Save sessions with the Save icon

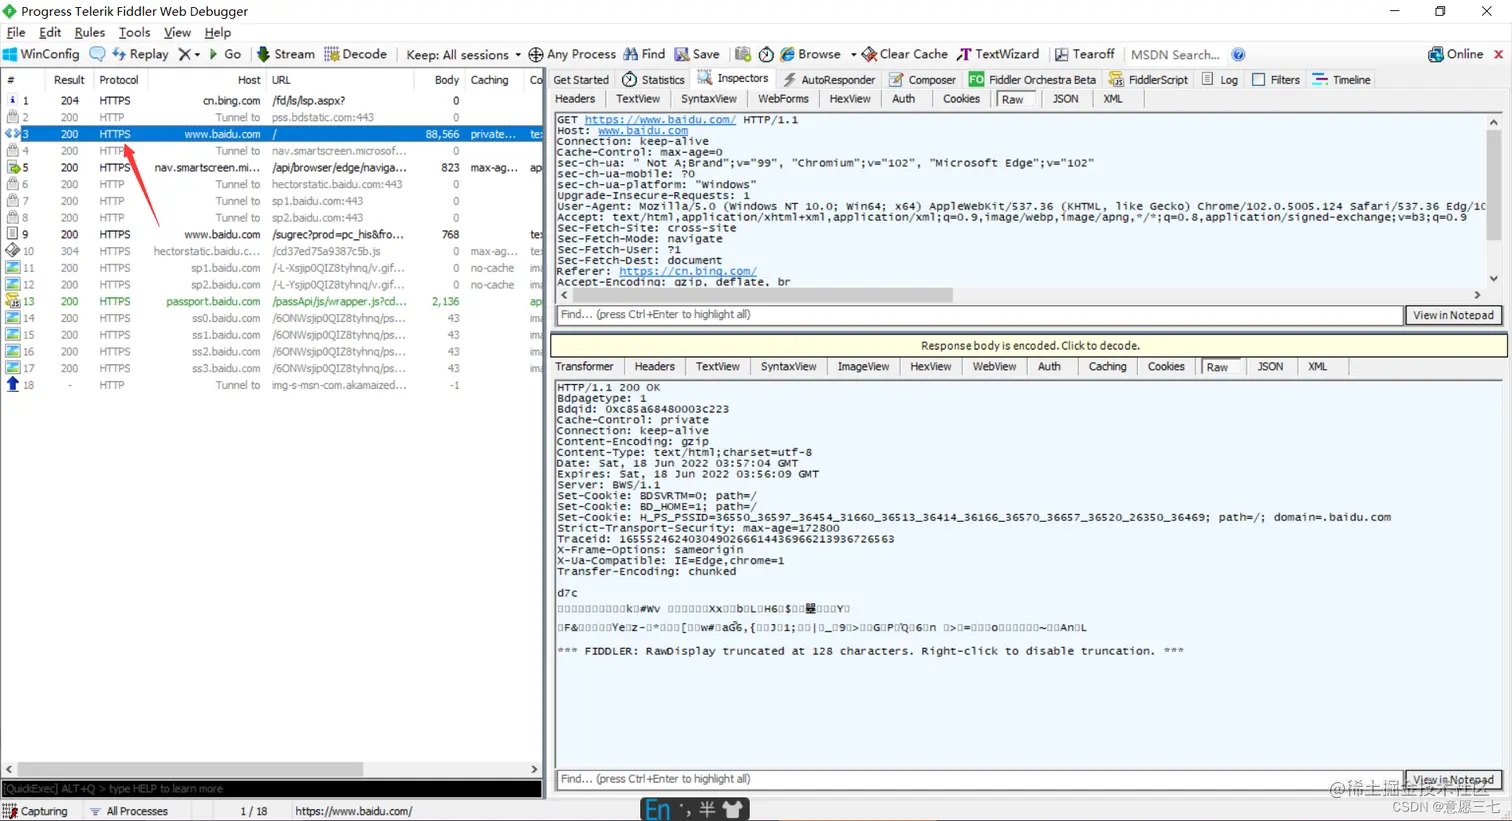[697, 54]
